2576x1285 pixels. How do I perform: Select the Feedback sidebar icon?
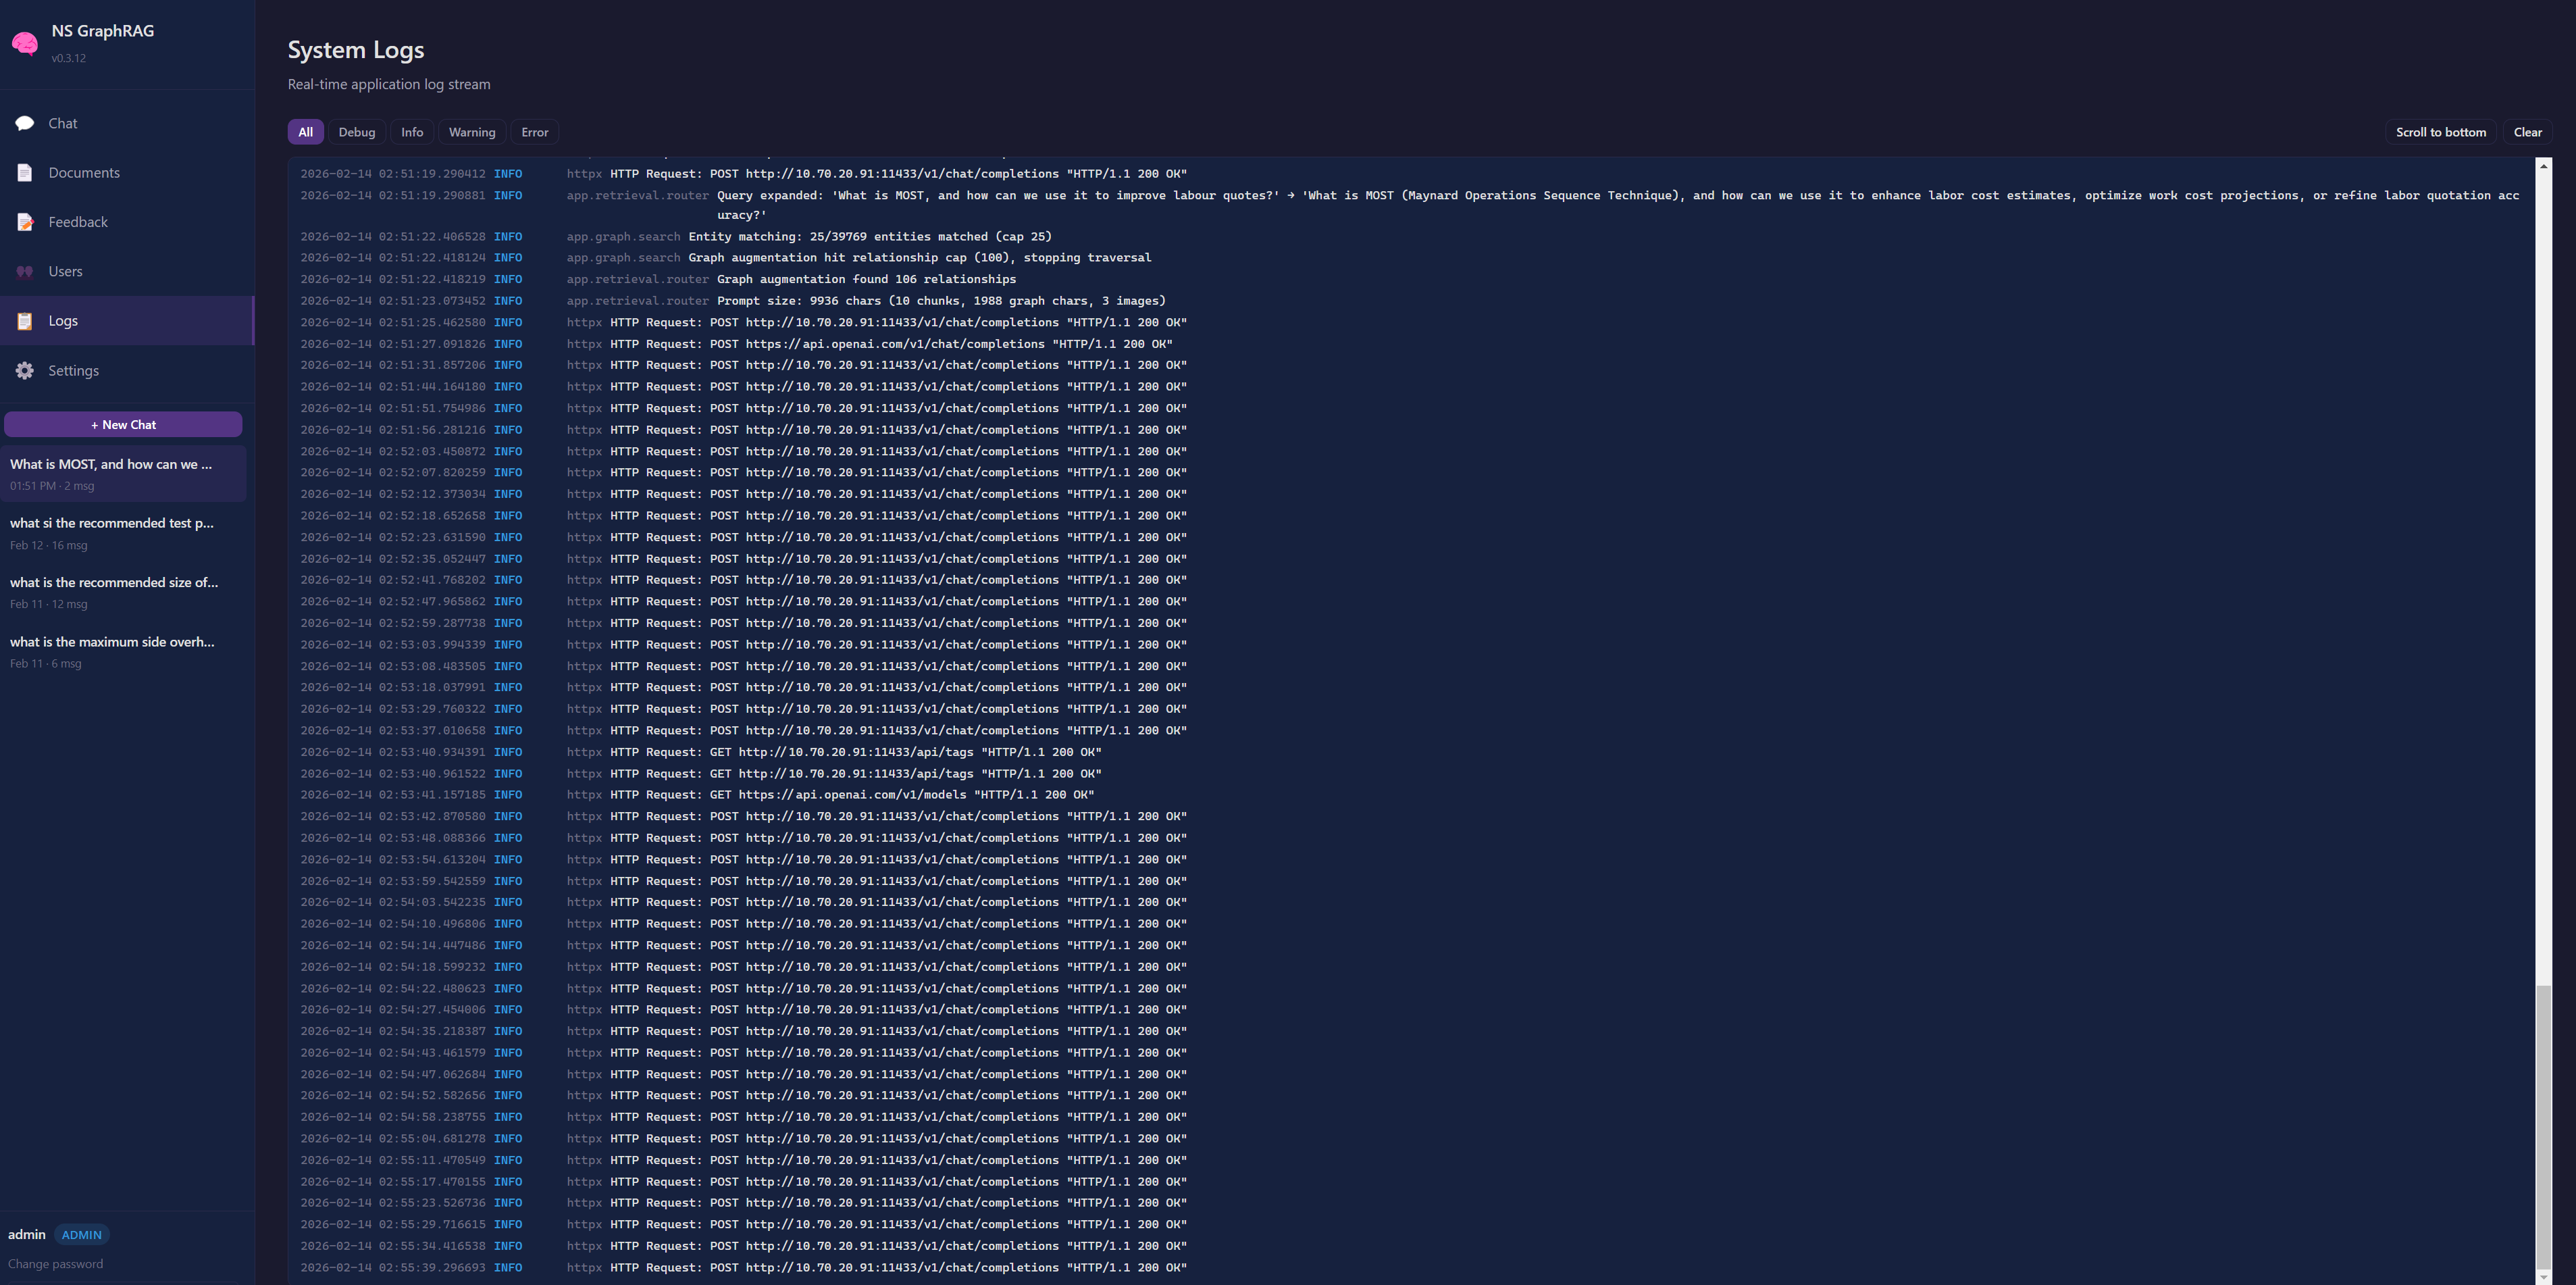pos(25,221)
